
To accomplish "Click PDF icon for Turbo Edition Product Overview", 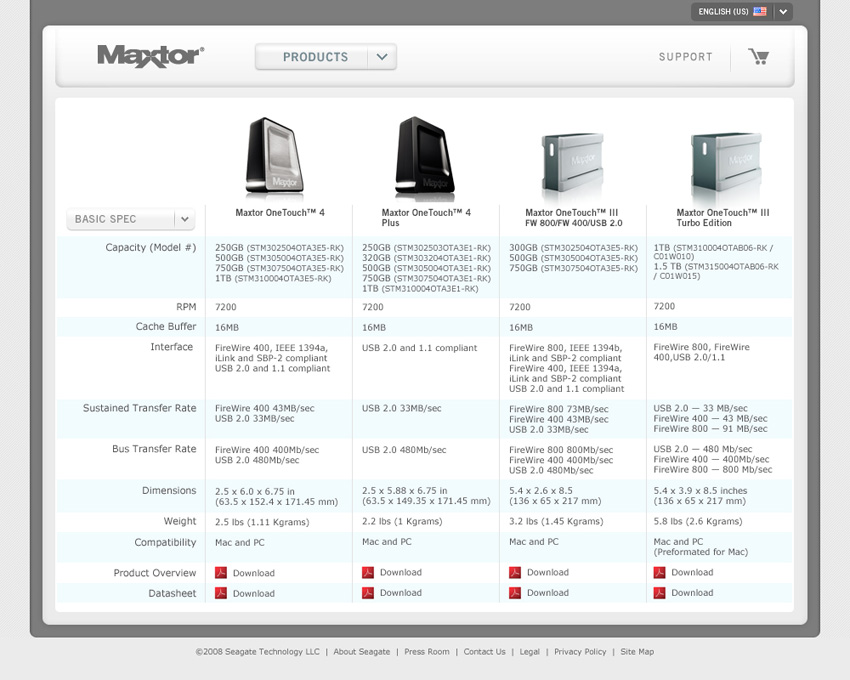I will pyautogui.click(x=659, y=572).
